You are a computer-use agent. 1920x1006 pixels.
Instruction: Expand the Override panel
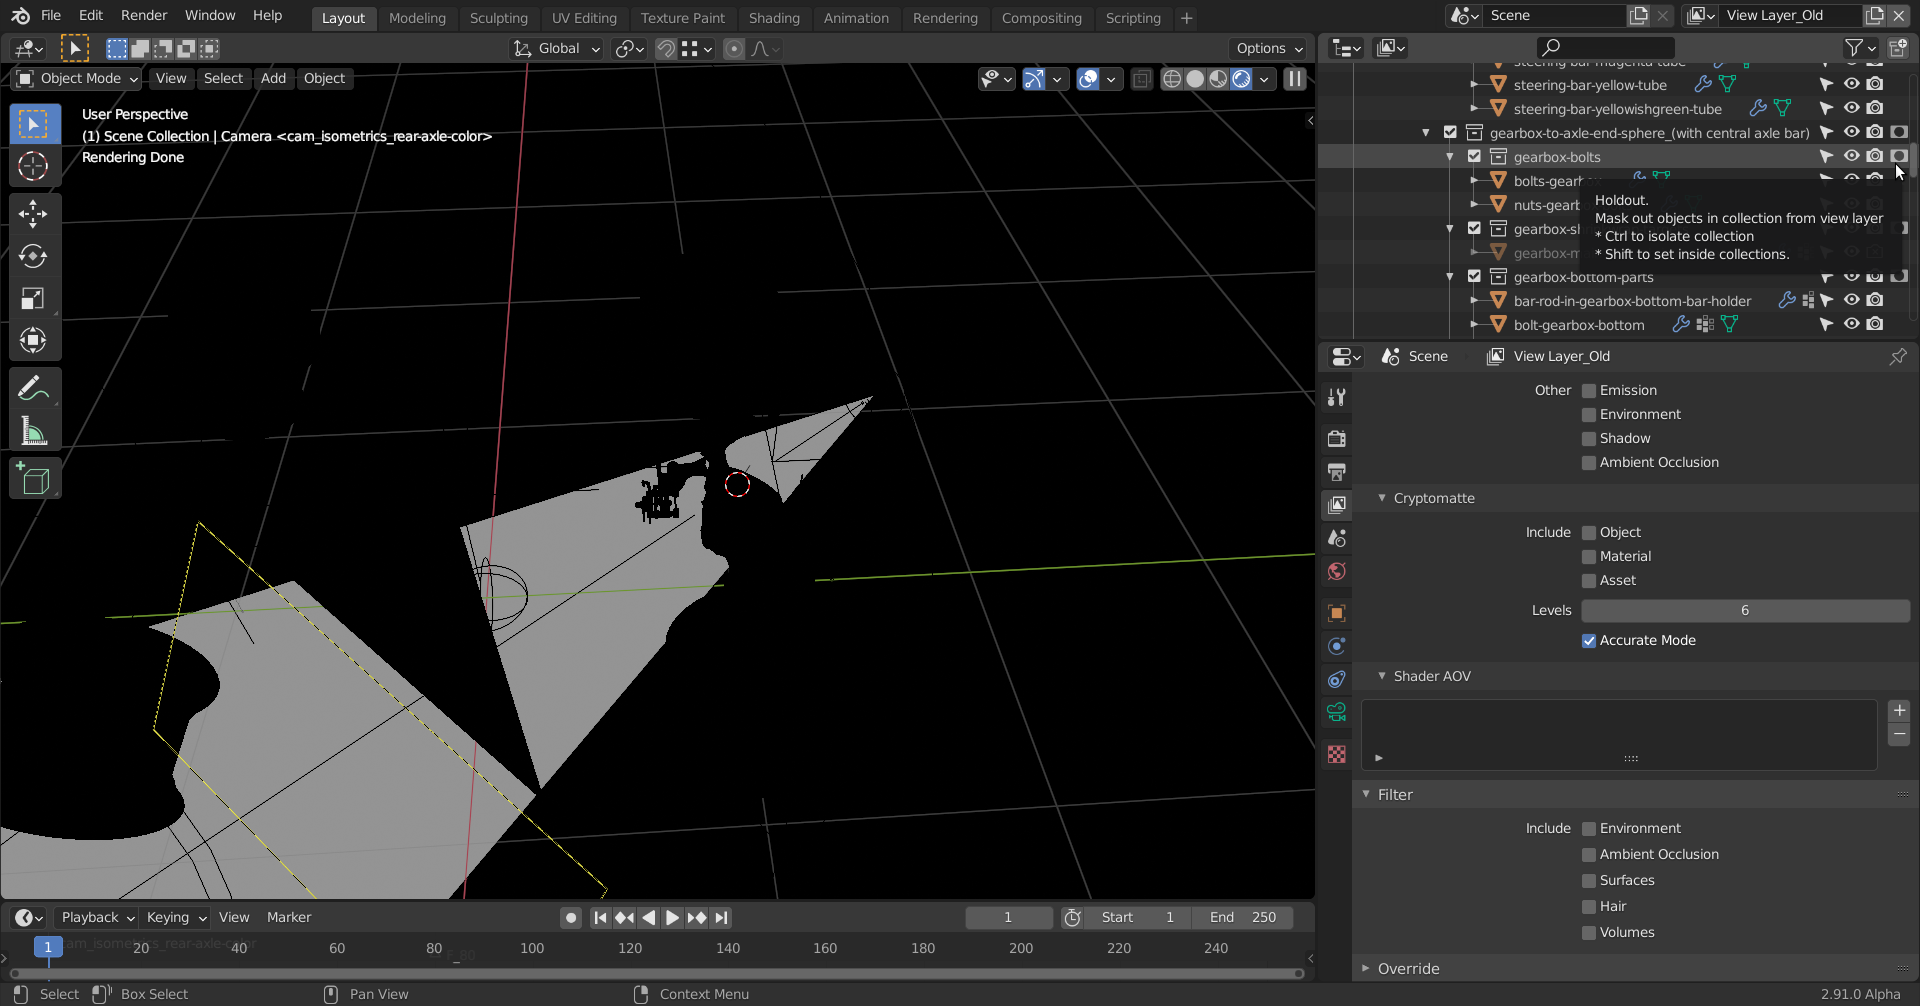[x=1408, y=968]
